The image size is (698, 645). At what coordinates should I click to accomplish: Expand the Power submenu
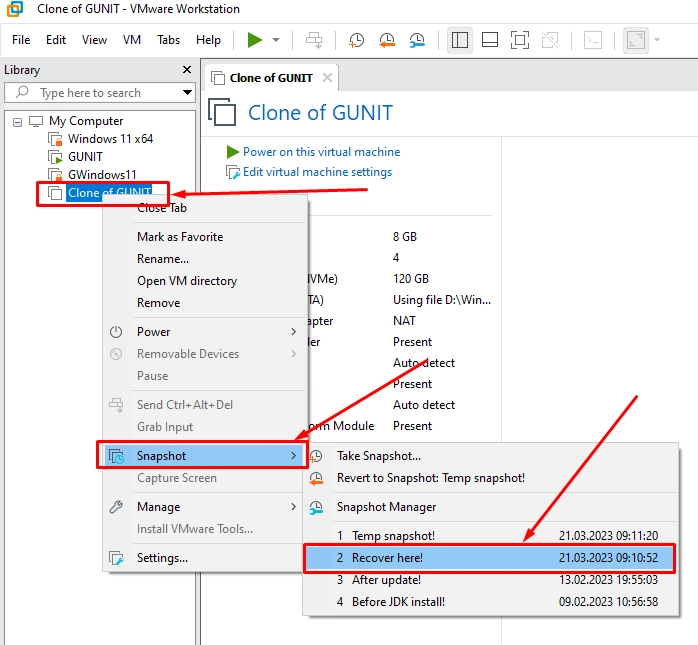pos(206,332)
